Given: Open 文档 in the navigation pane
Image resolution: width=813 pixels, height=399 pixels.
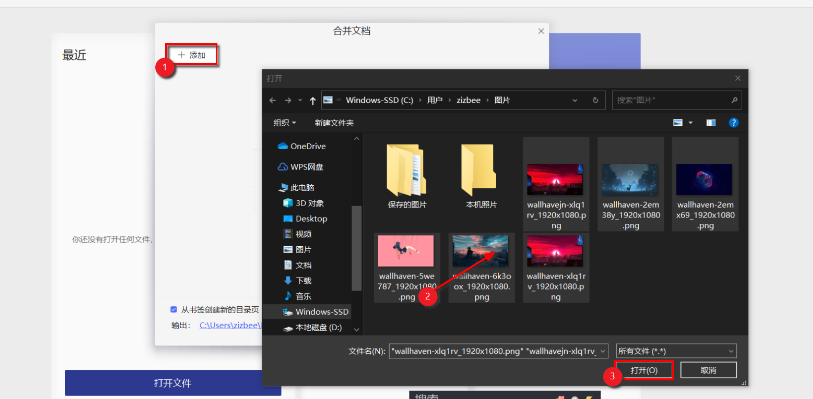Looking at the screenshot, I should point(297,265).
